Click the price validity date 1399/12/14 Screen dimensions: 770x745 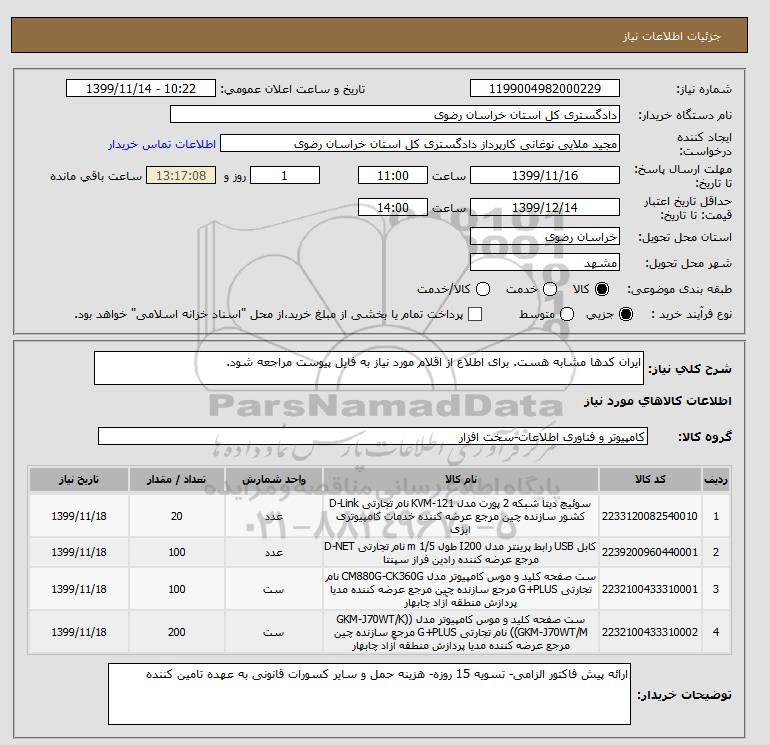pos(545,207)
